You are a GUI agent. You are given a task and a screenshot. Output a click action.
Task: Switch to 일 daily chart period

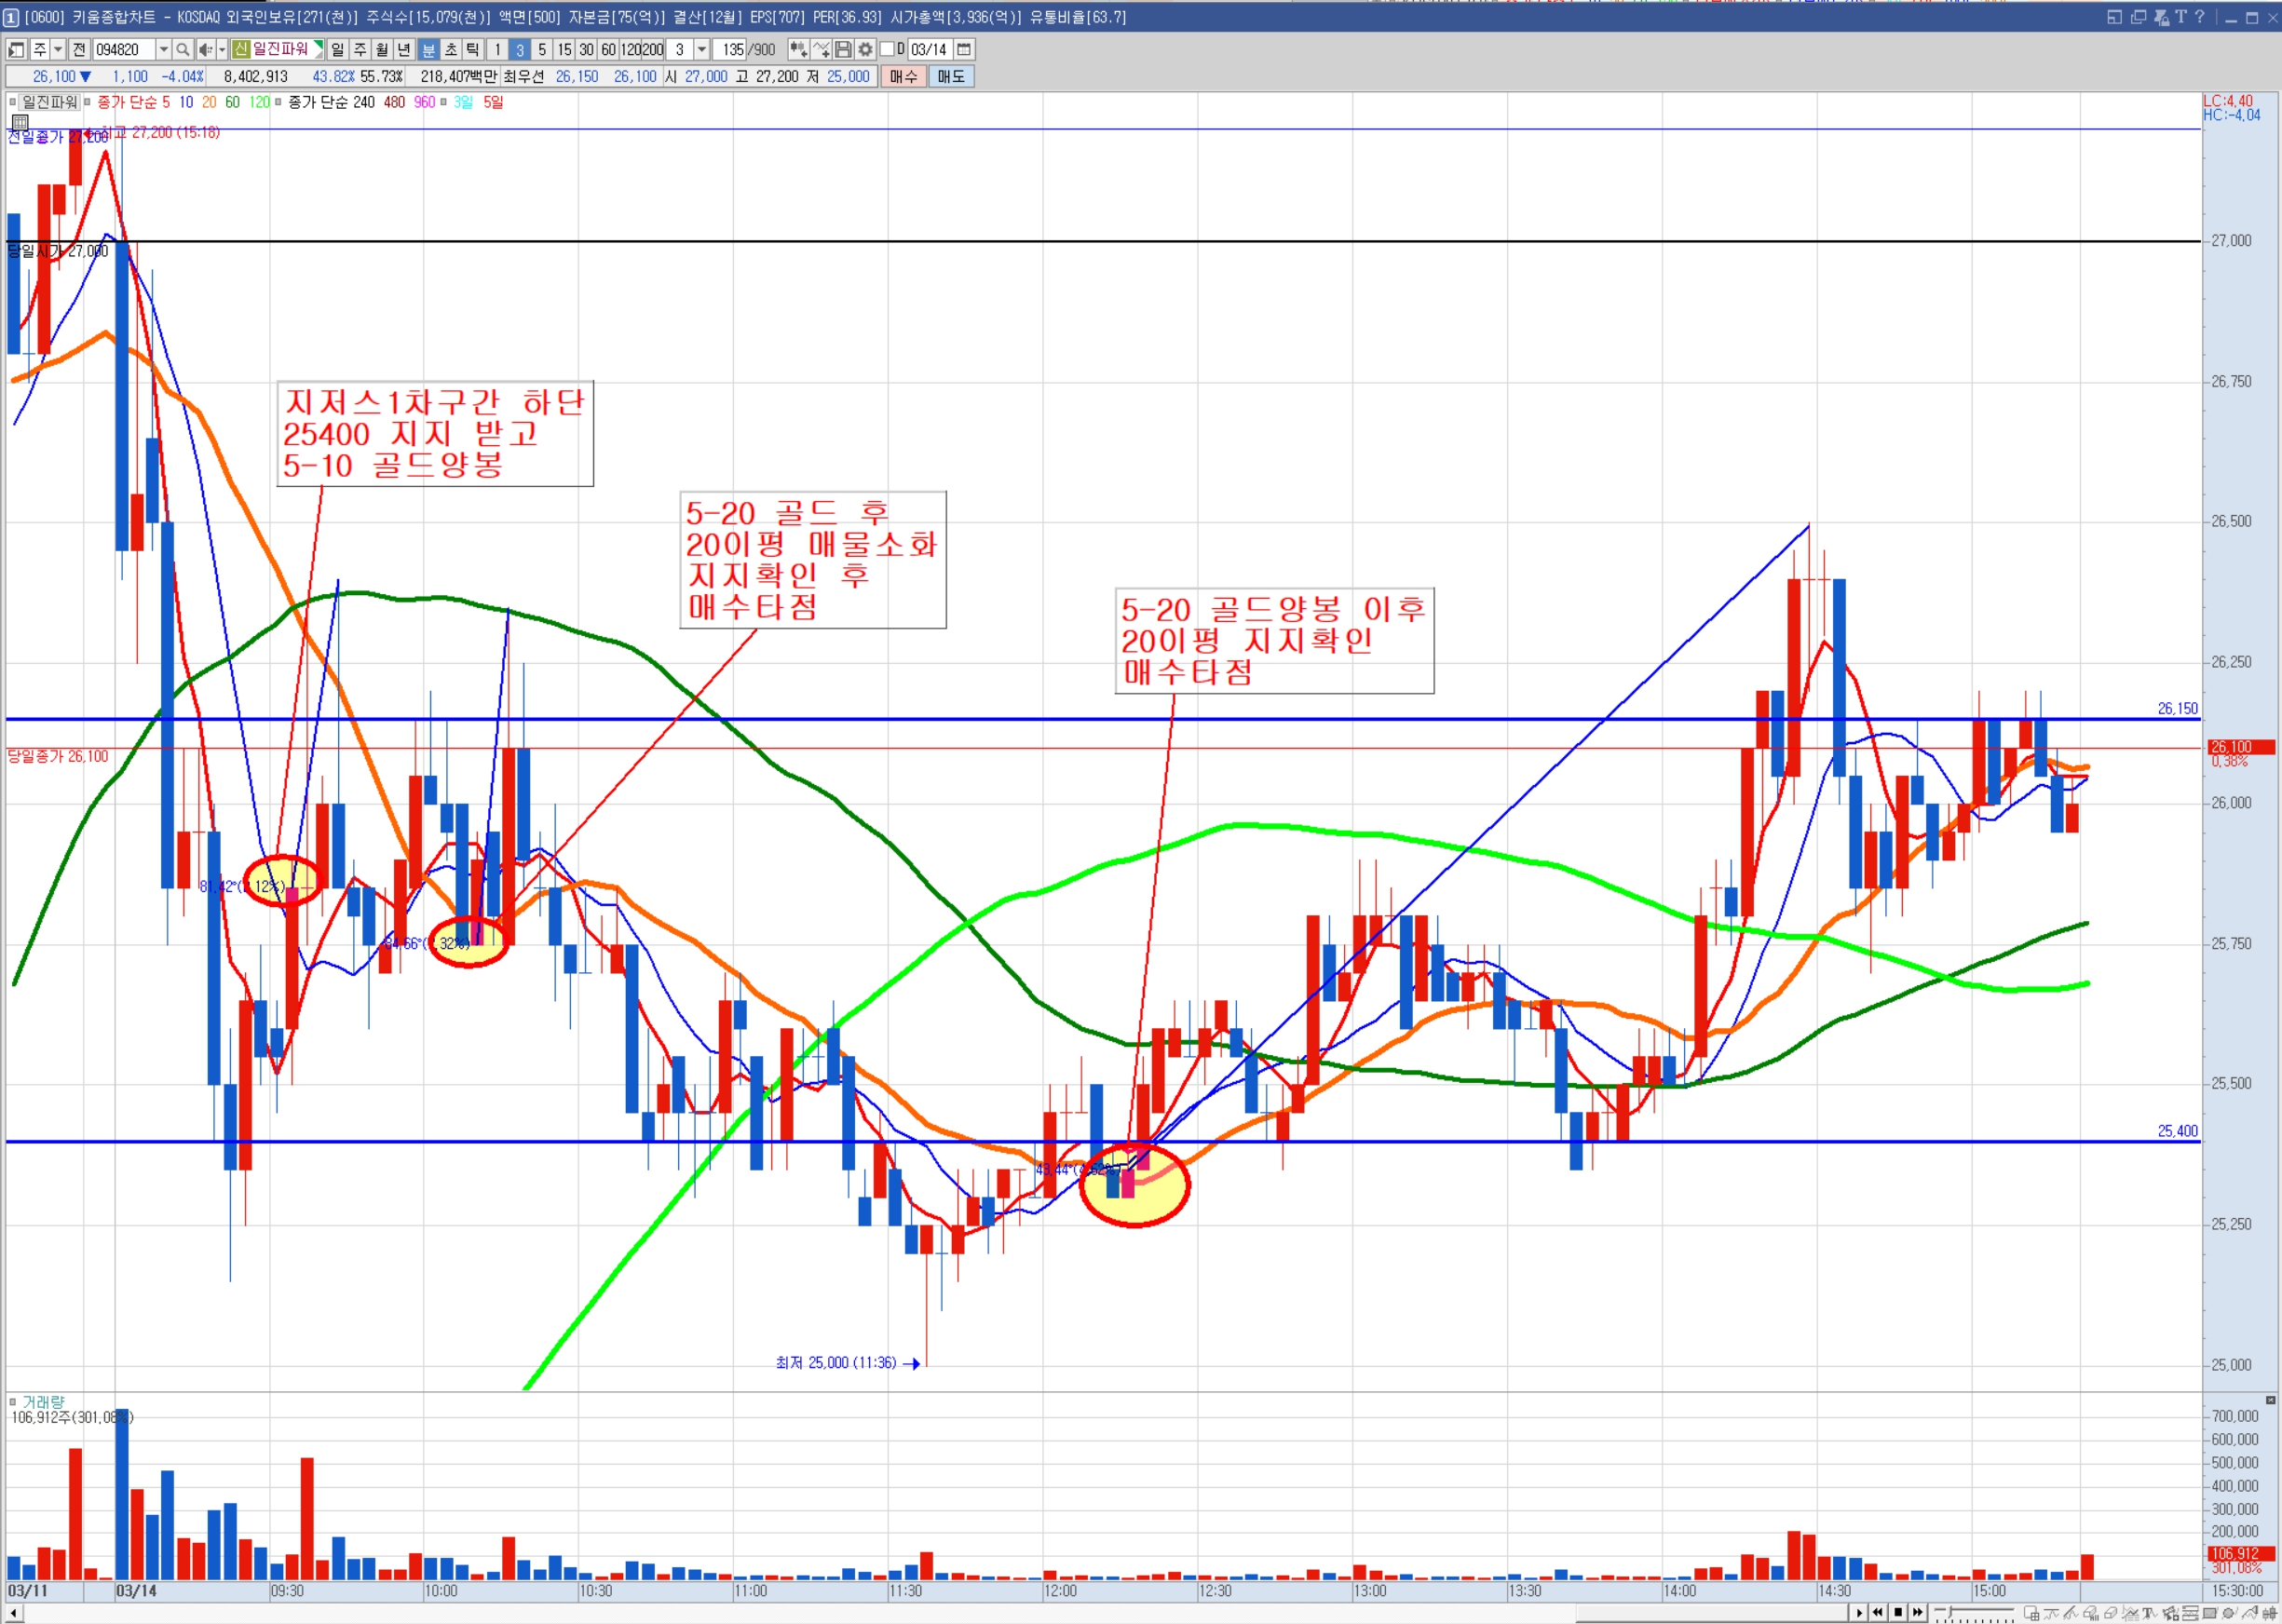tap(337, 49)
